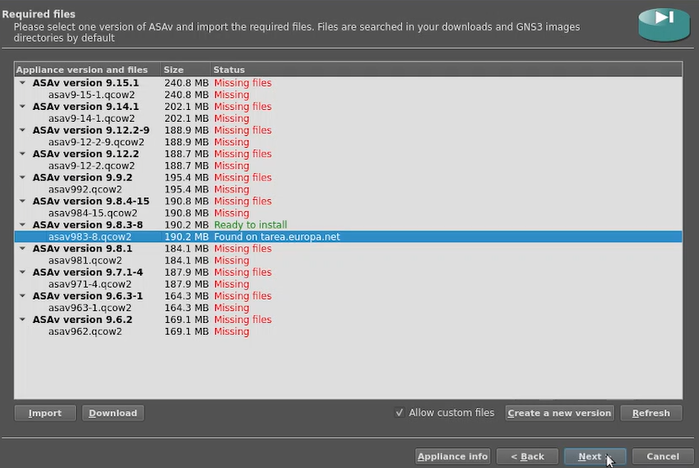699x468 pixels.
Task: Select ASAv version 9.8.1 label
Action: pyautogui.click(x=82, y=248)
